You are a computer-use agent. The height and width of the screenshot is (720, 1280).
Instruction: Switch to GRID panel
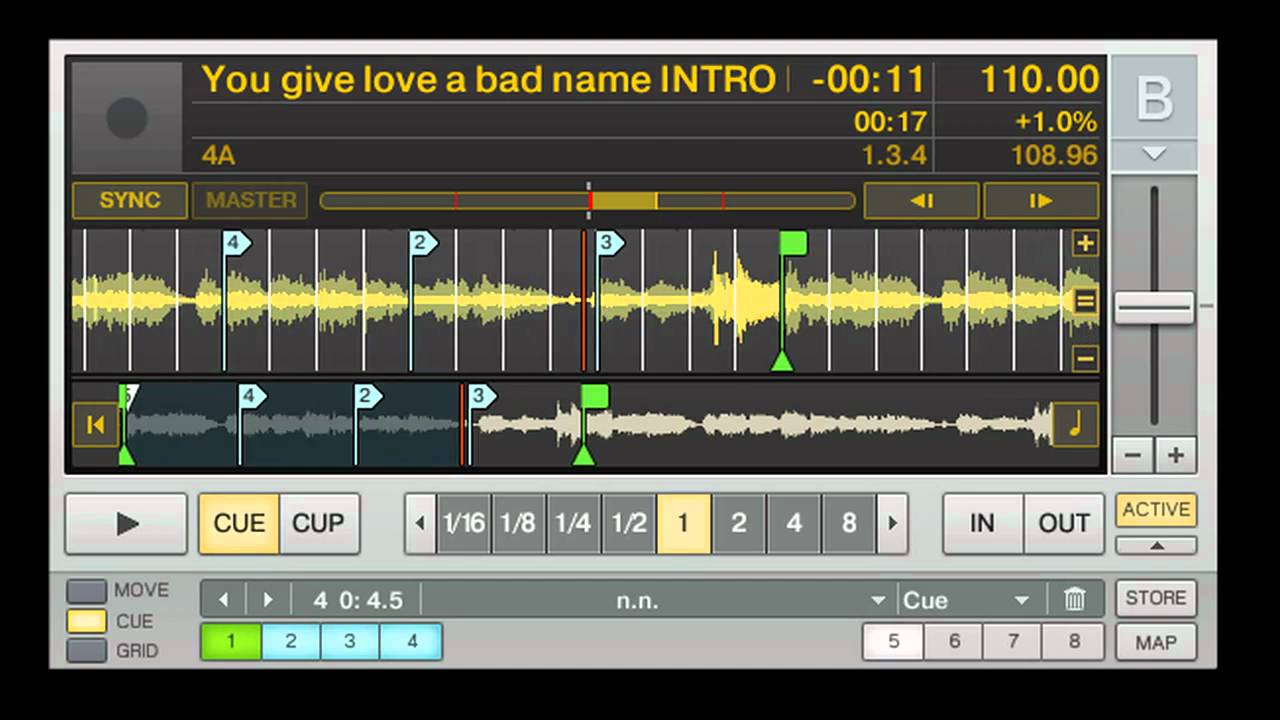coord(86,650)
